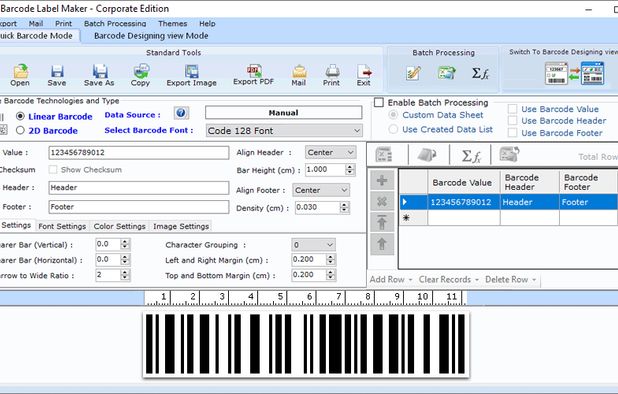Click the data sheet import icon above the table
Screen dimensions: 618x394
click(383, 155)
